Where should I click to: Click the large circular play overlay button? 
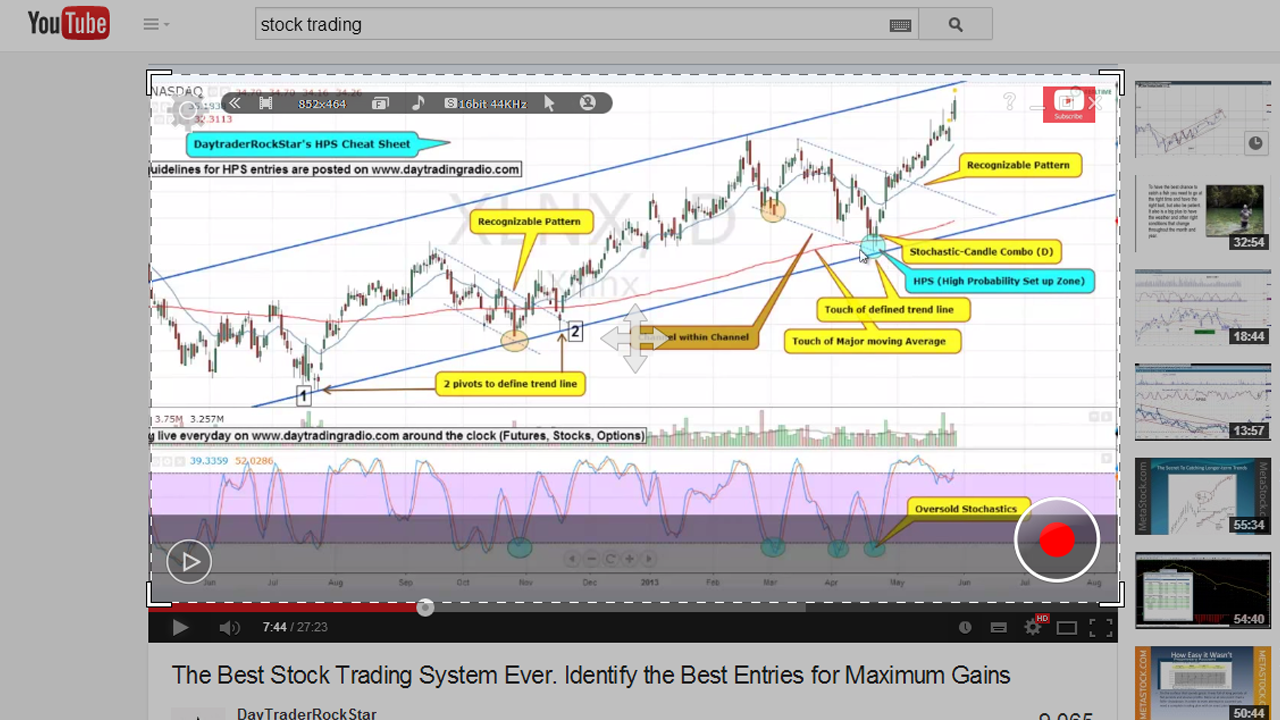(x=189, y=562)
